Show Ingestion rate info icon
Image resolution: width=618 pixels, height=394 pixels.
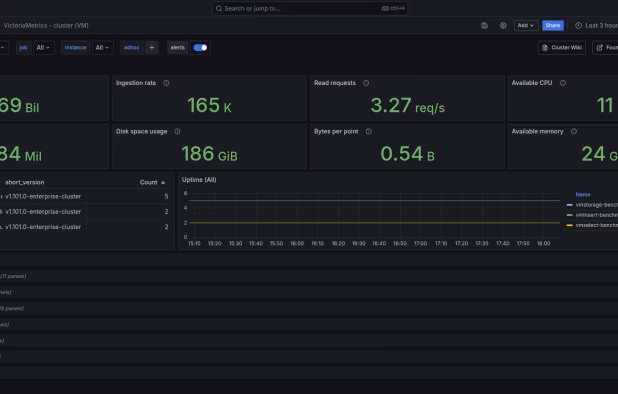click(x=166, y=83)
